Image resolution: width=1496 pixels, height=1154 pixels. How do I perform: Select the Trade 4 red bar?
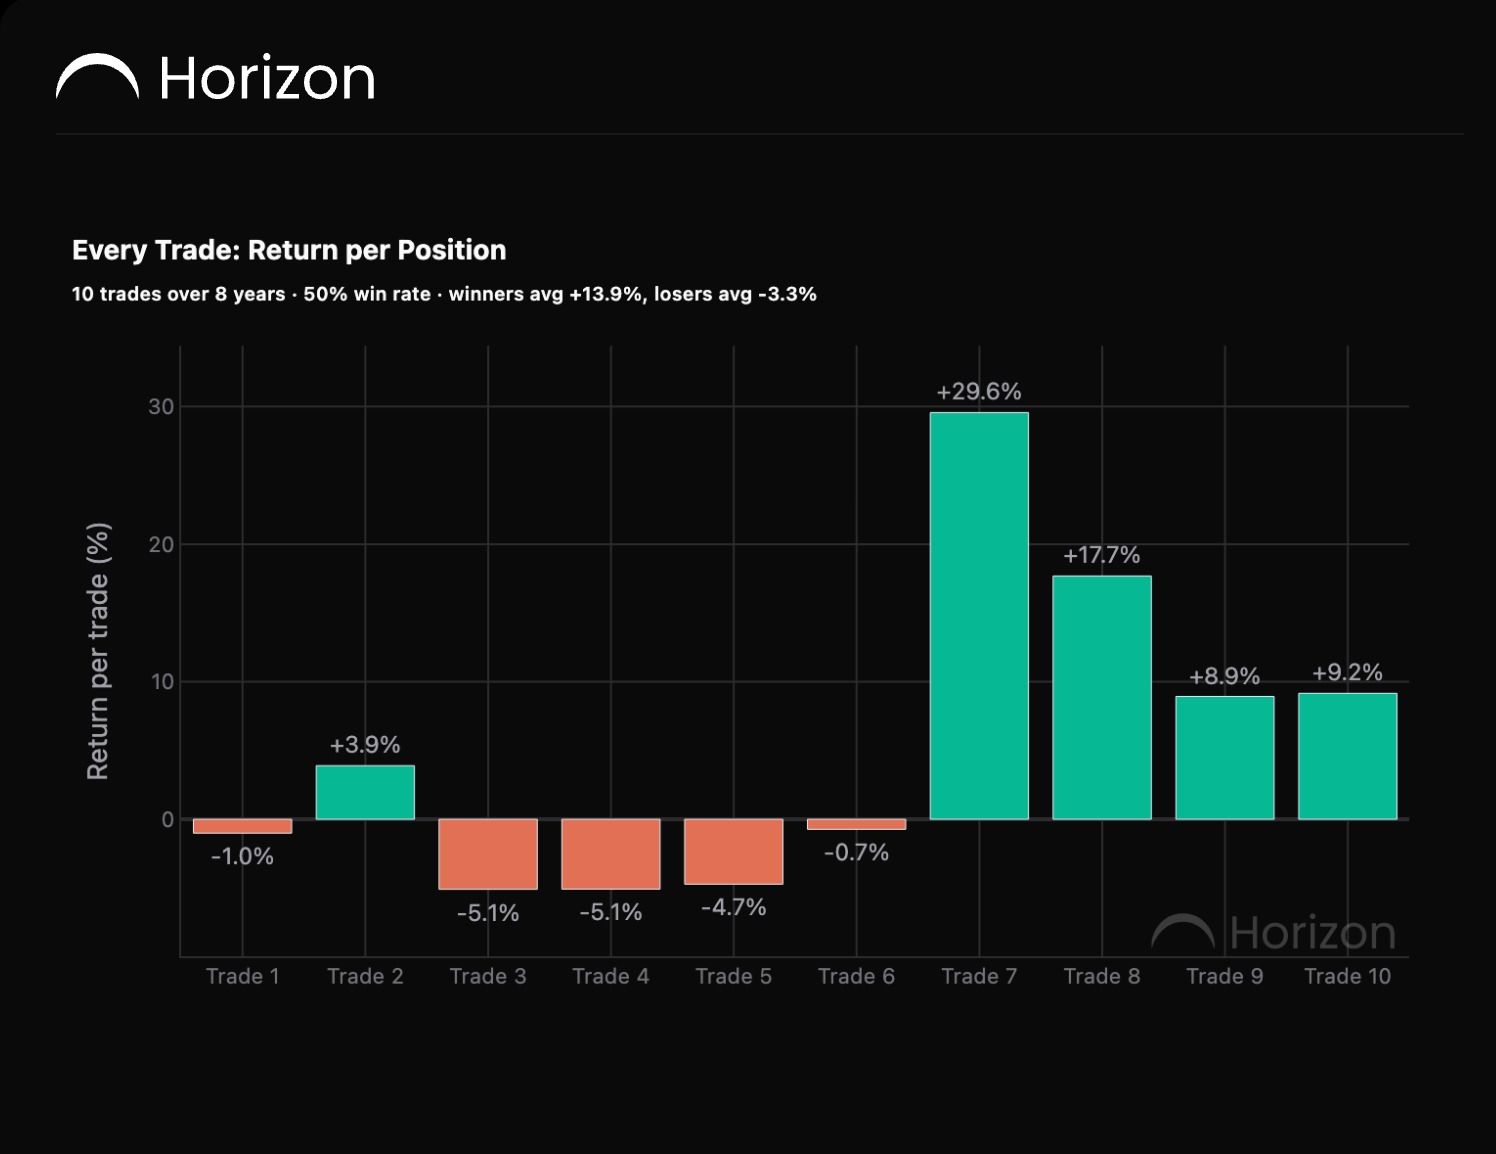click(x=611, y=854)
